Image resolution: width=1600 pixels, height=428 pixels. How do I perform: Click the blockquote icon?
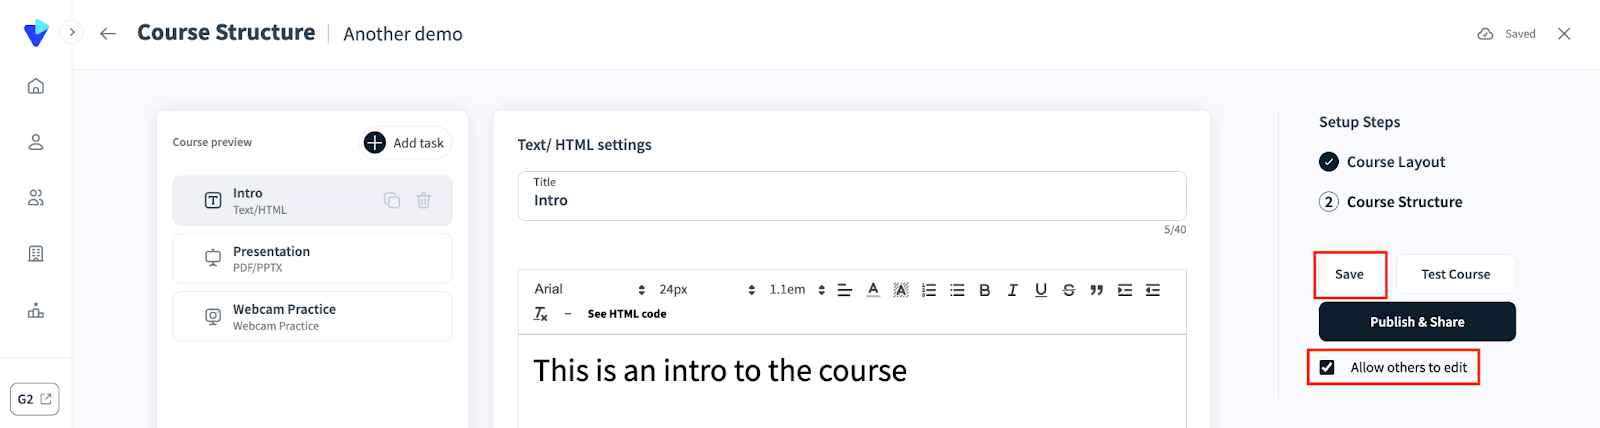[x=1097, y=290]
